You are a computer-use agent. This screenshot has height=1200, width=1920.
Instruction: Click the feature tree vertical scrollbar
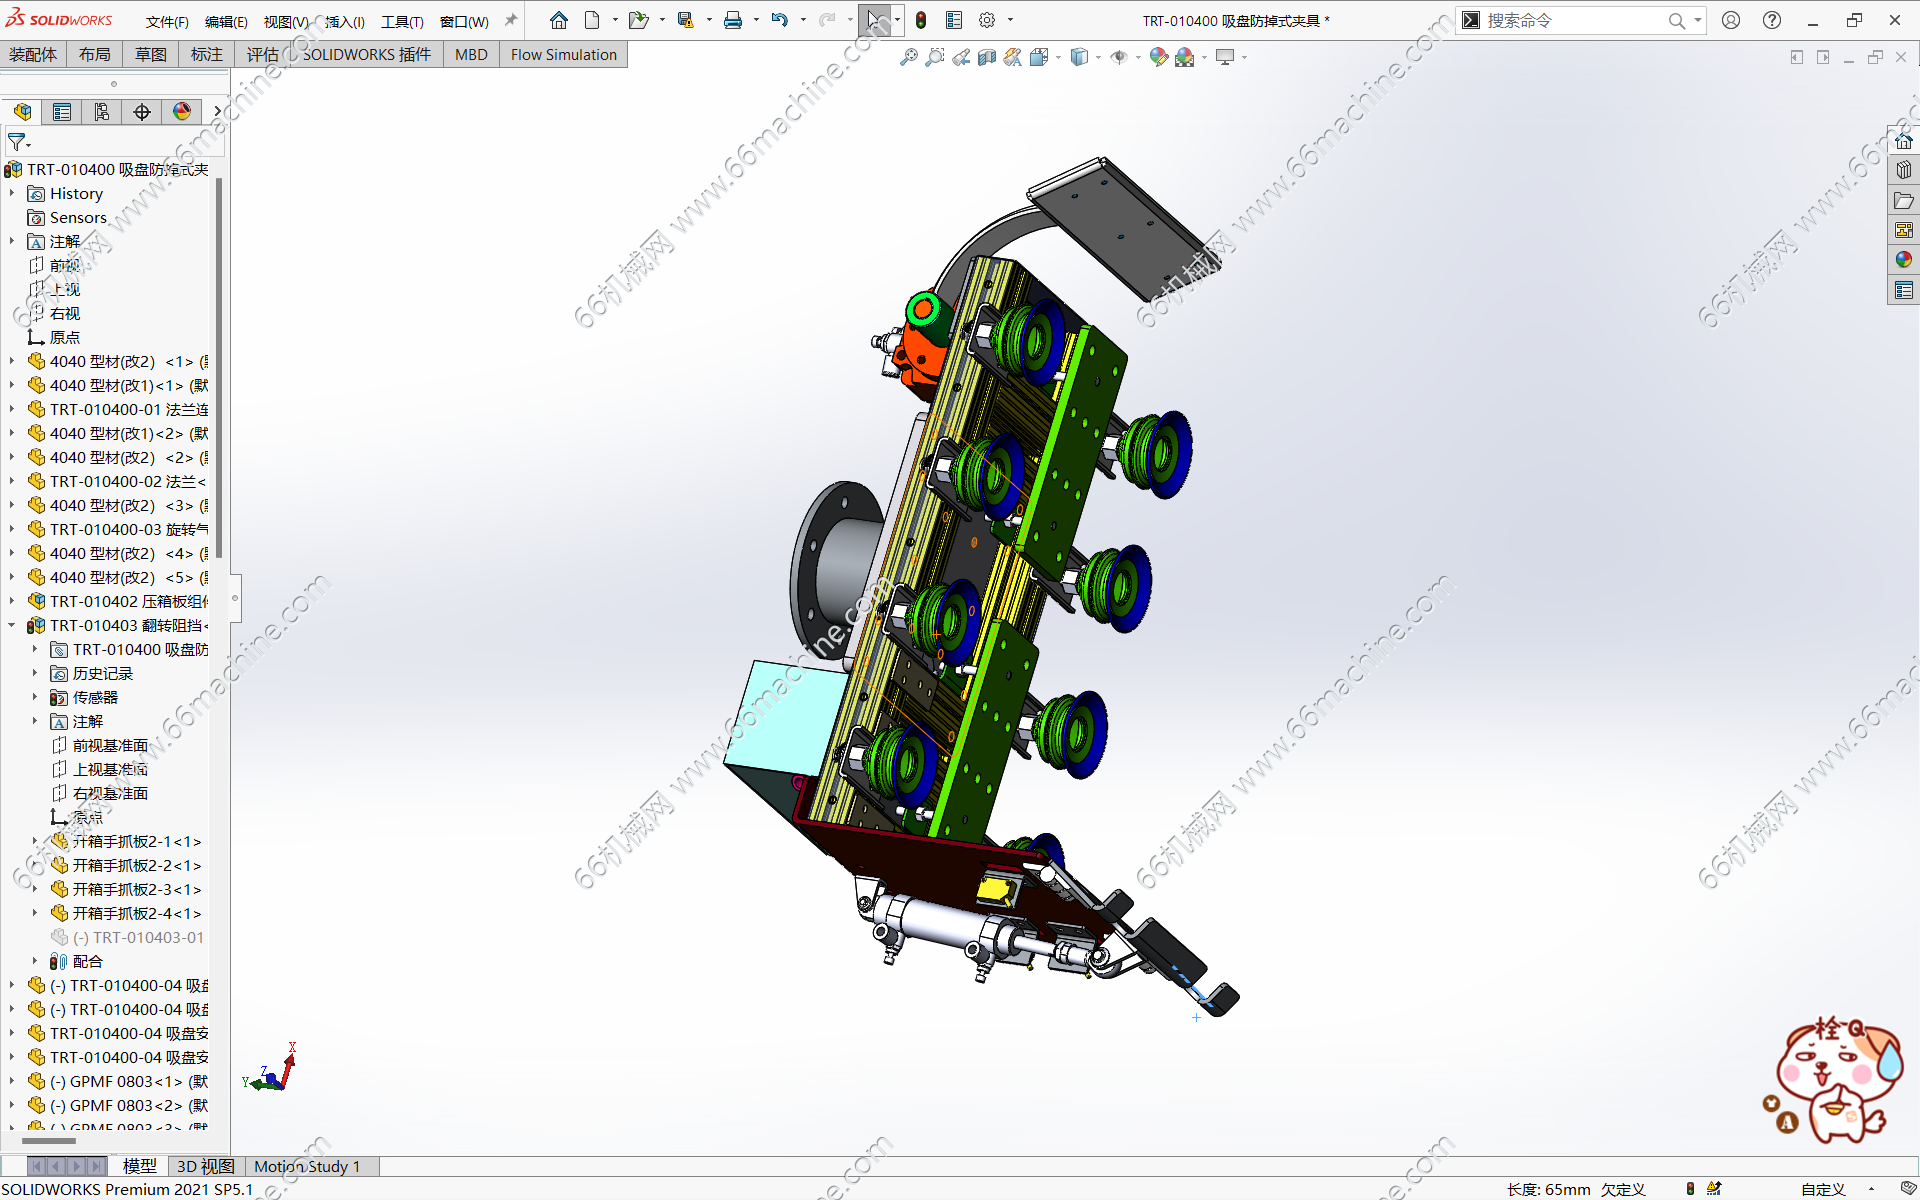[x=219, y=368]
